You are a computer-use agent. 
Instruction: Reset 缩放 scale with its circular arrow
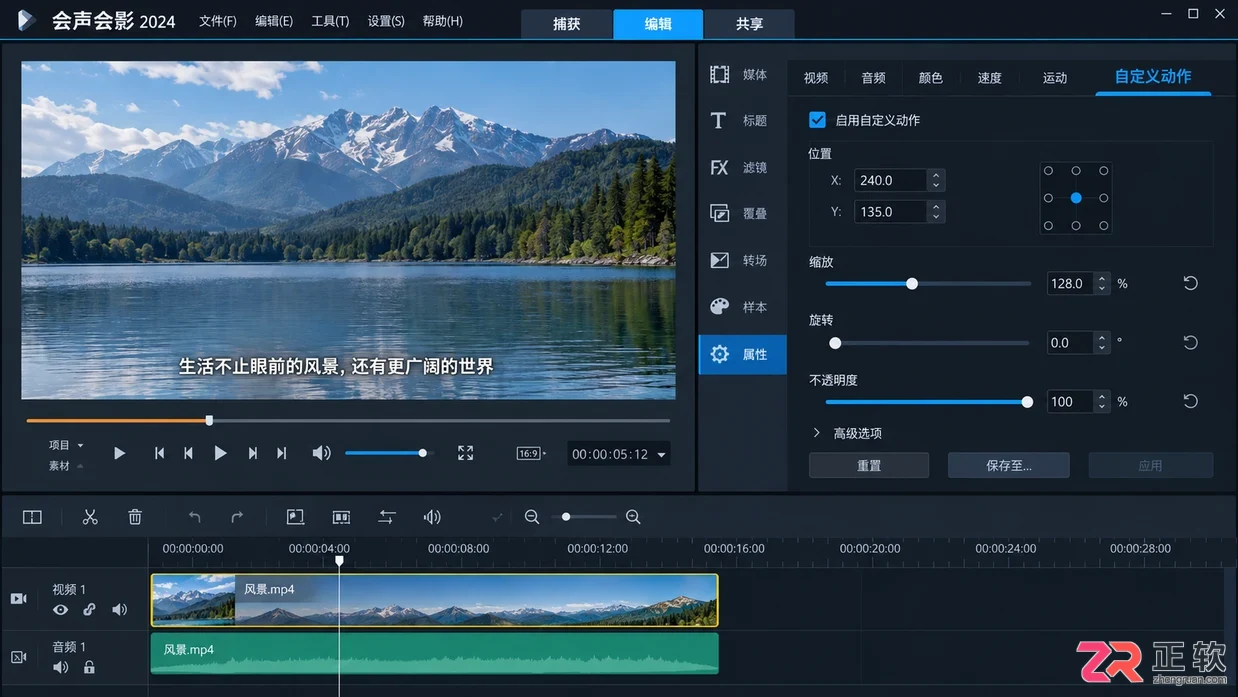click(x=1190, y=283)
